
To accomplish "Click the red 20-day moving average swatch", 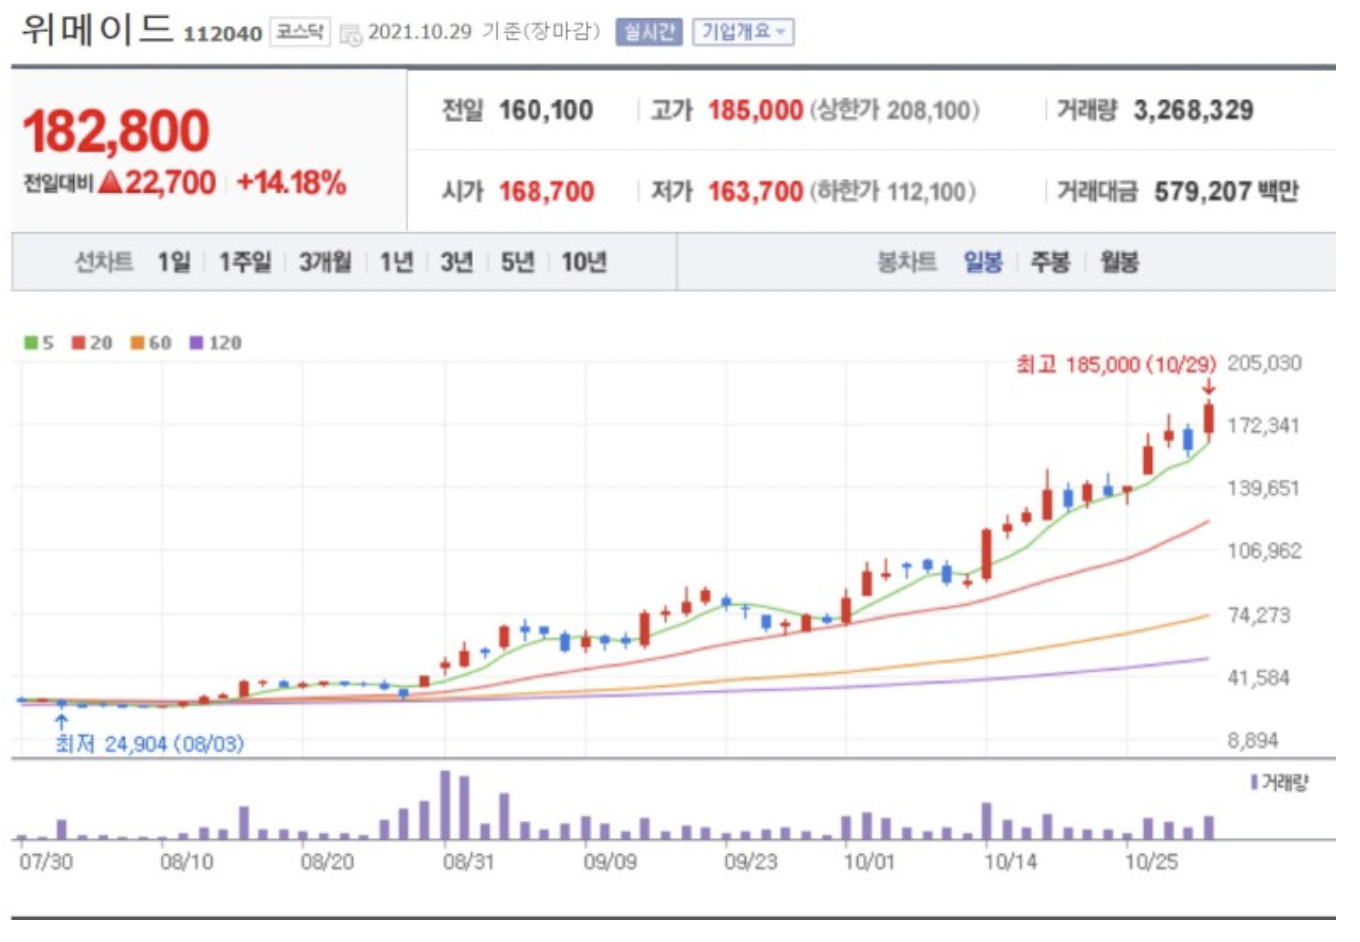I will [x=79, y=343].
